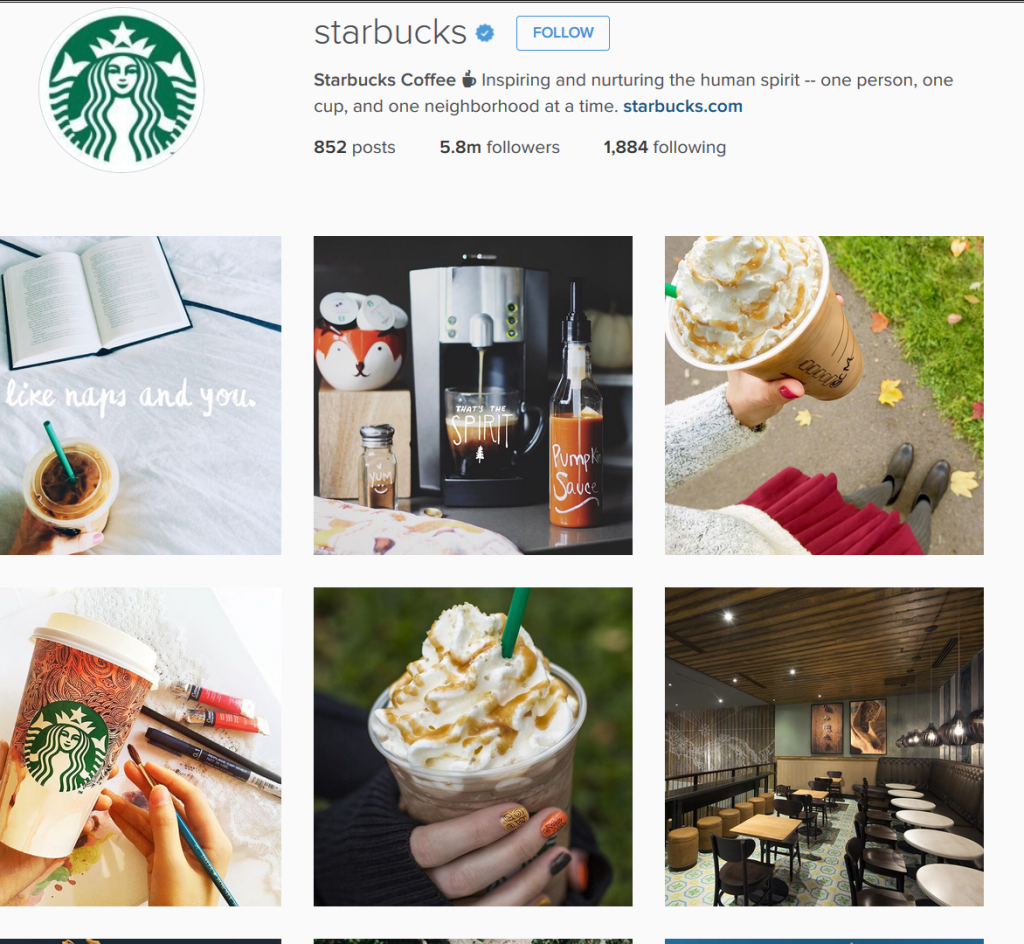Click the partially visible bottom-middle post
Viewport: 1024px width, 944px height.
click(473, 941)
